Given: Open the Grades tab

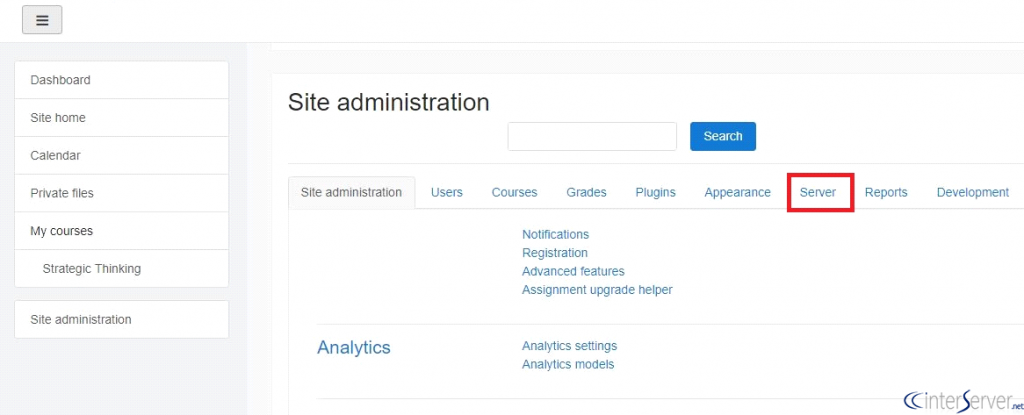Looking at the screenshot, I should coord(586,193).
